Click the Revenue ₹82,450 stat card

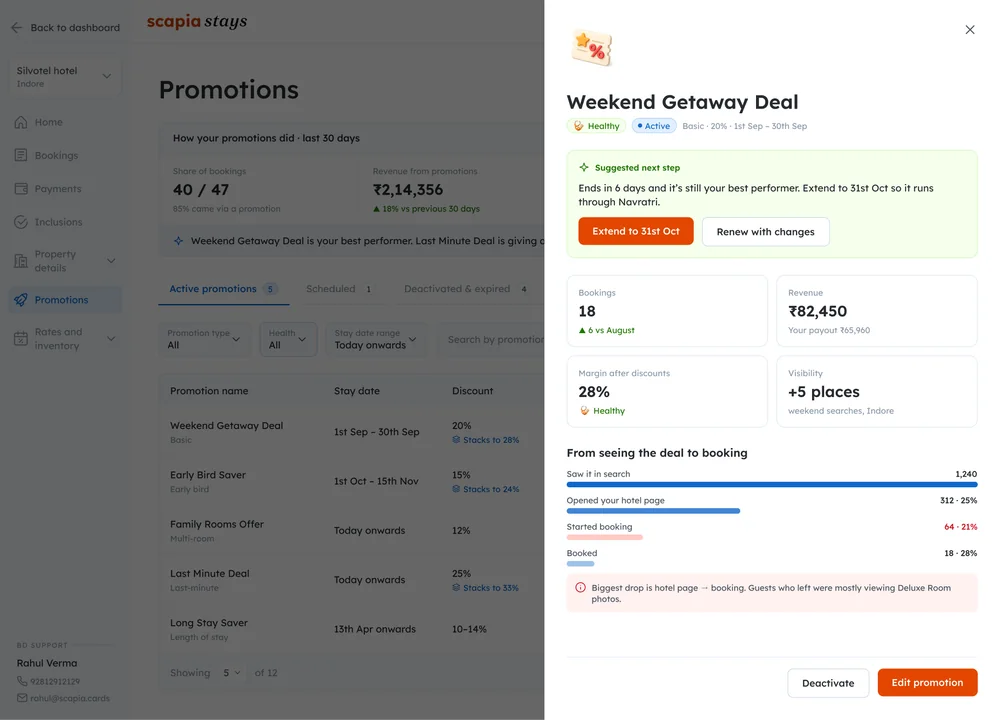point(877,311)
